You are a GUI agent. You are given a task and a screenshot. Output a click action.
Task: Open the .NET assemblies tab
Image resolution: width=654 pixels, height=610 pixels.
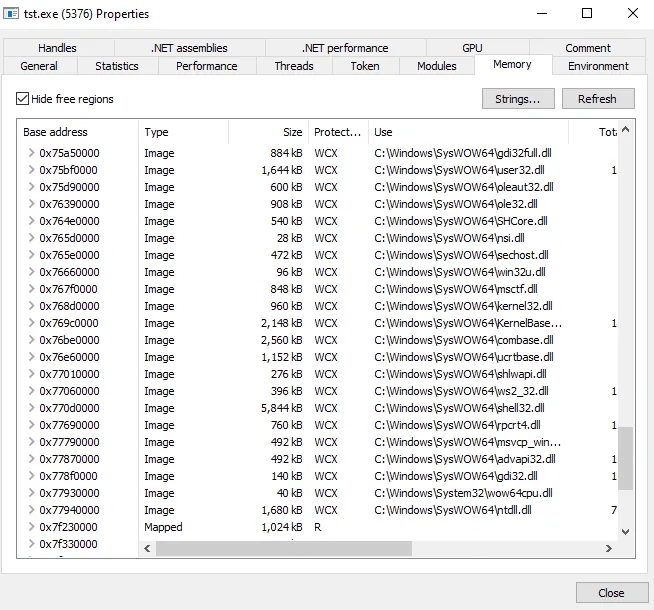189,48
